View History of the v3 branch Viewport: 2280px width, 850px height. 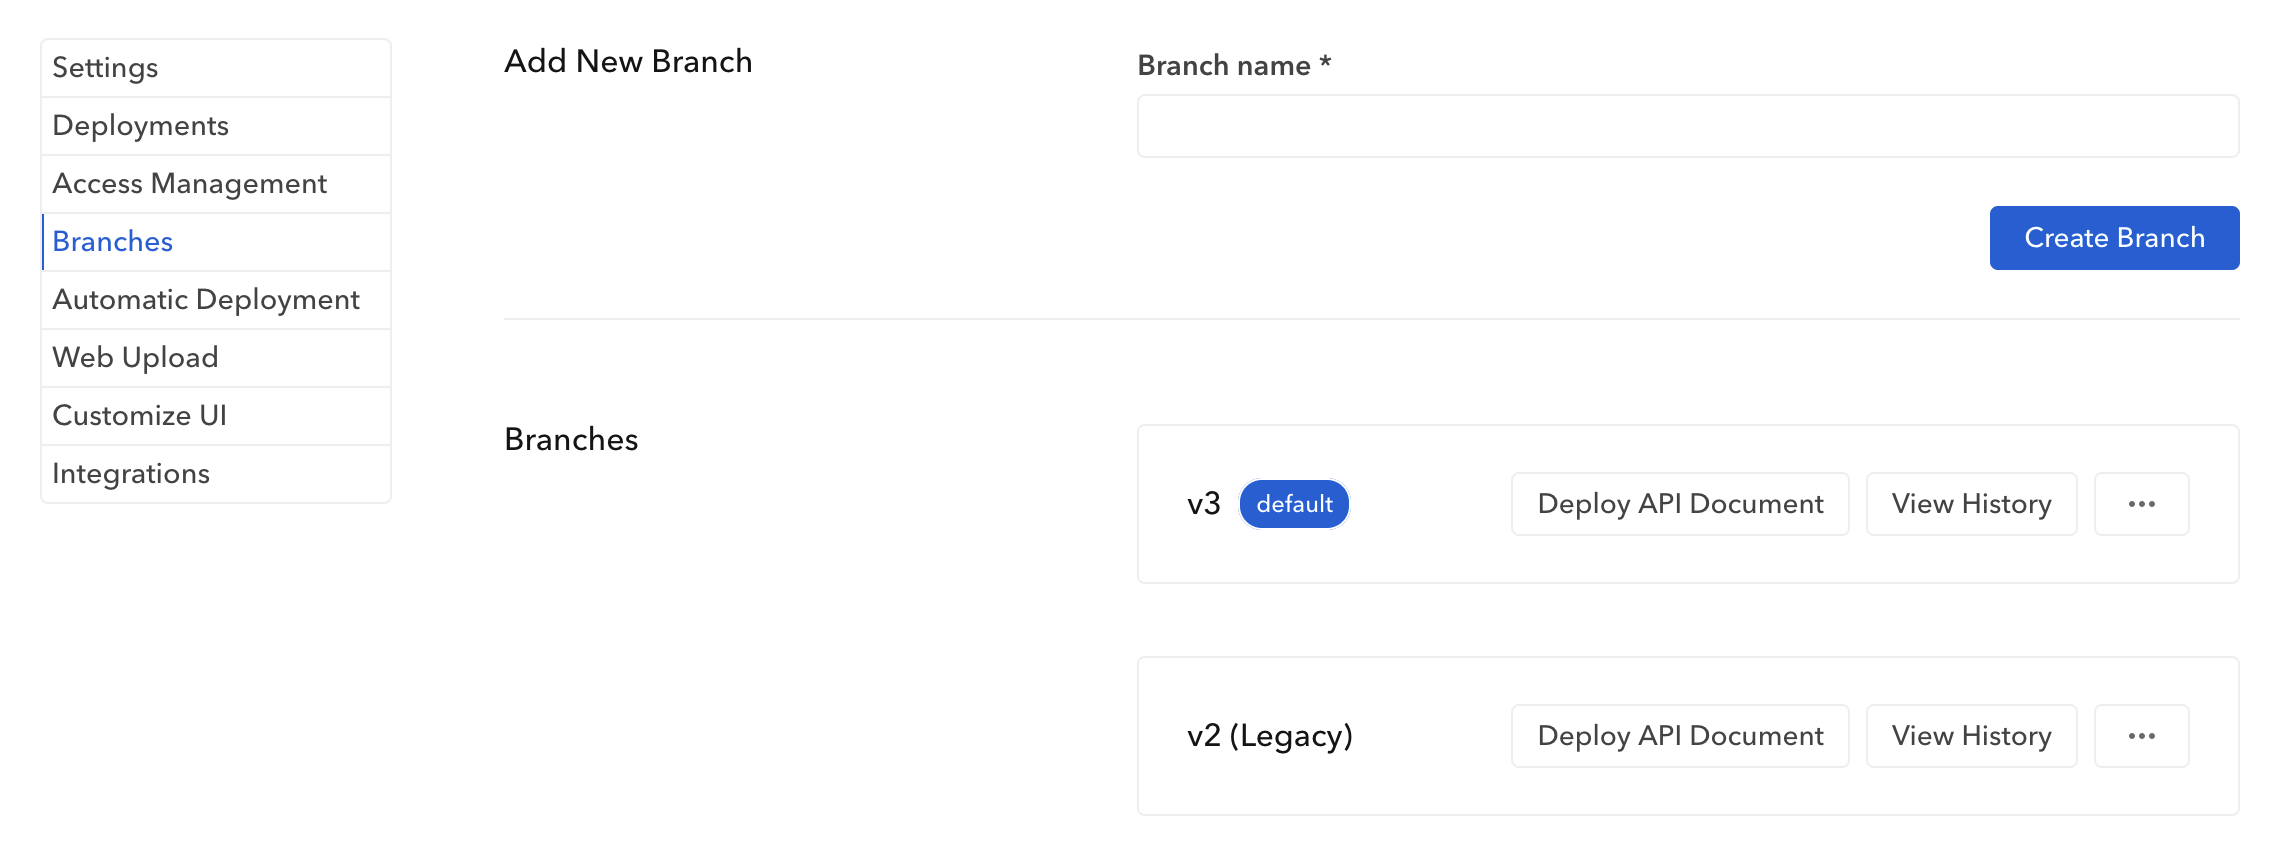(x=1971, y=504)
